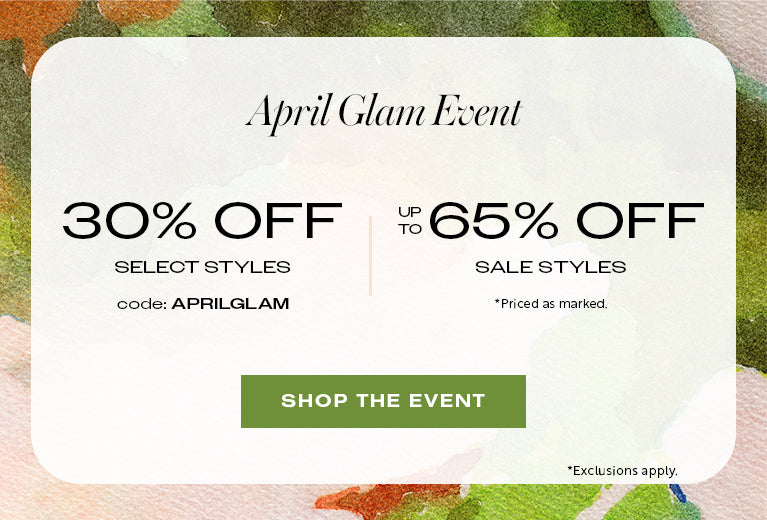Viewport: 767px width, 520px height.
Task: Click the word "EVENT" on the green button
Action: tap(447, 401)
